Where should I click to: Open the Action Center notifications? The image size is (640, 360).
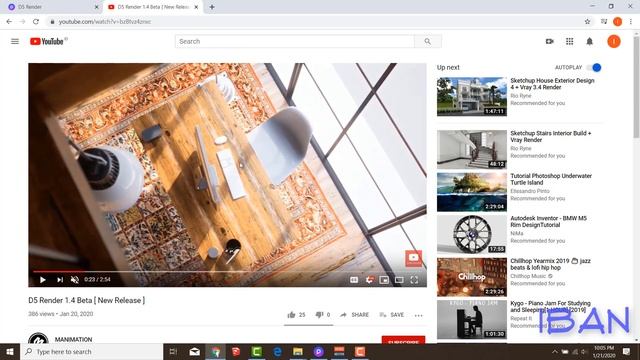tap(626, 351)
